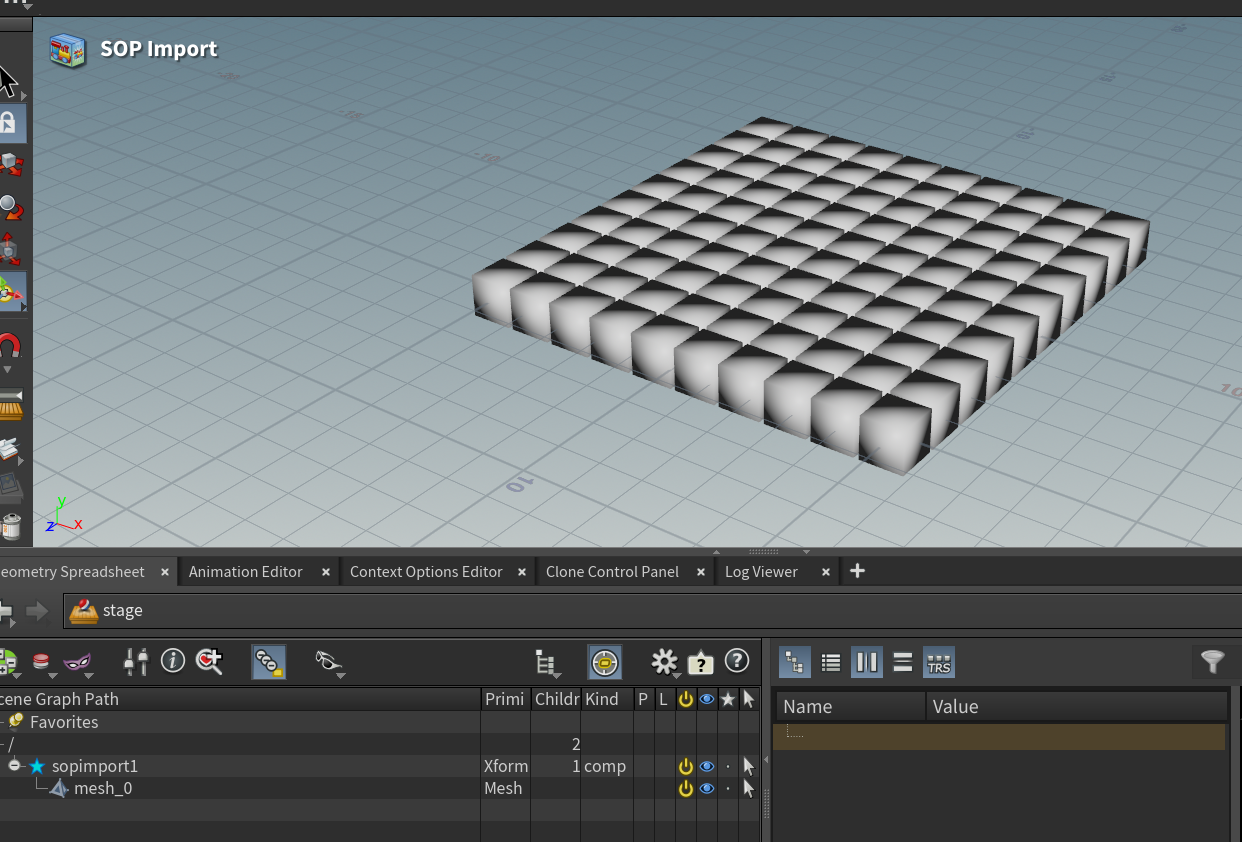Open the Log Viewer tab
The image size is (1242, 842).
[x=761, y=571]
